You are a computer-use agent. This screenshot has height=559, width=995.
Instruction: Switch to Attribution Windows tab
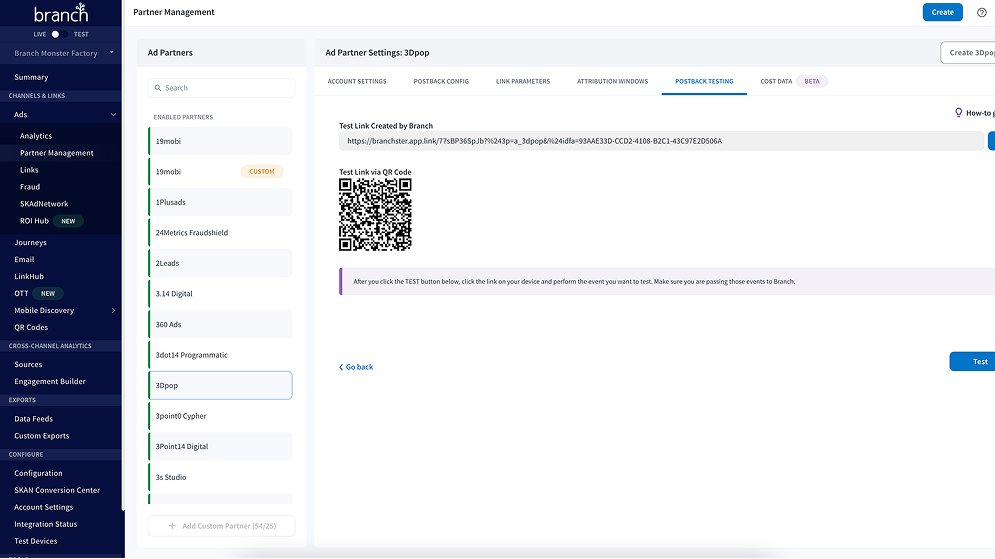(612, 81)
